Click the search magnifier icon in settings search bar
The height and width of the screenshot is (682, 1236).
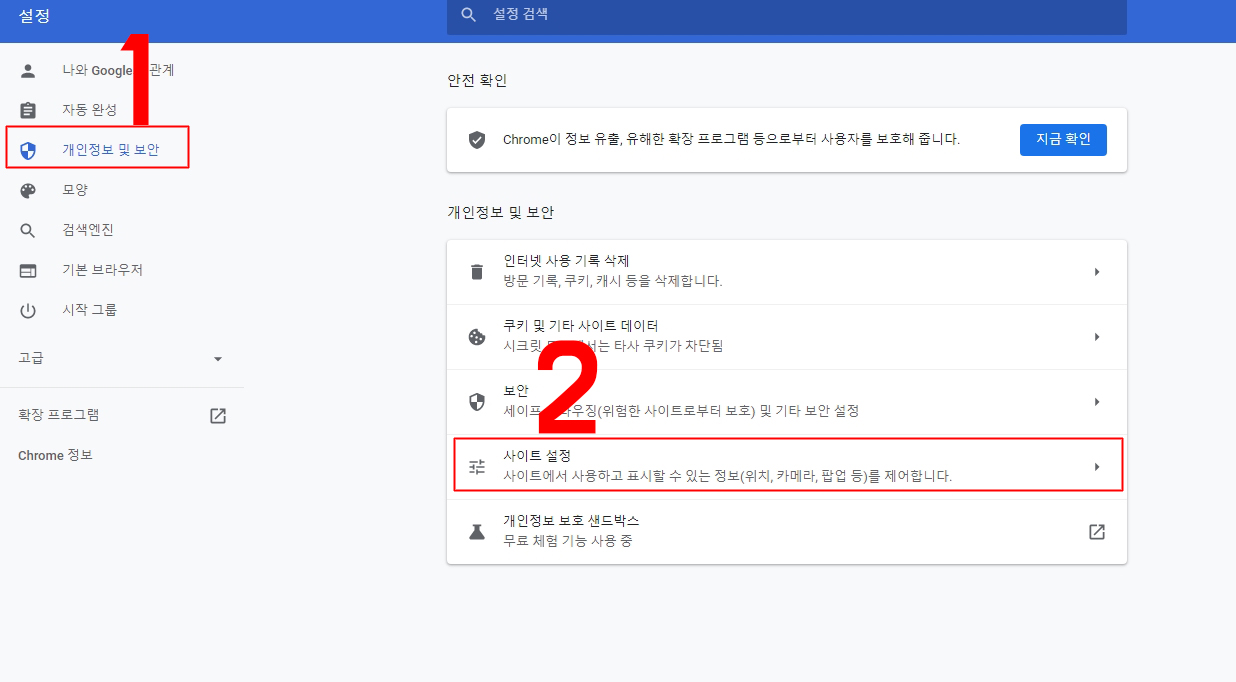coord(468,15)
